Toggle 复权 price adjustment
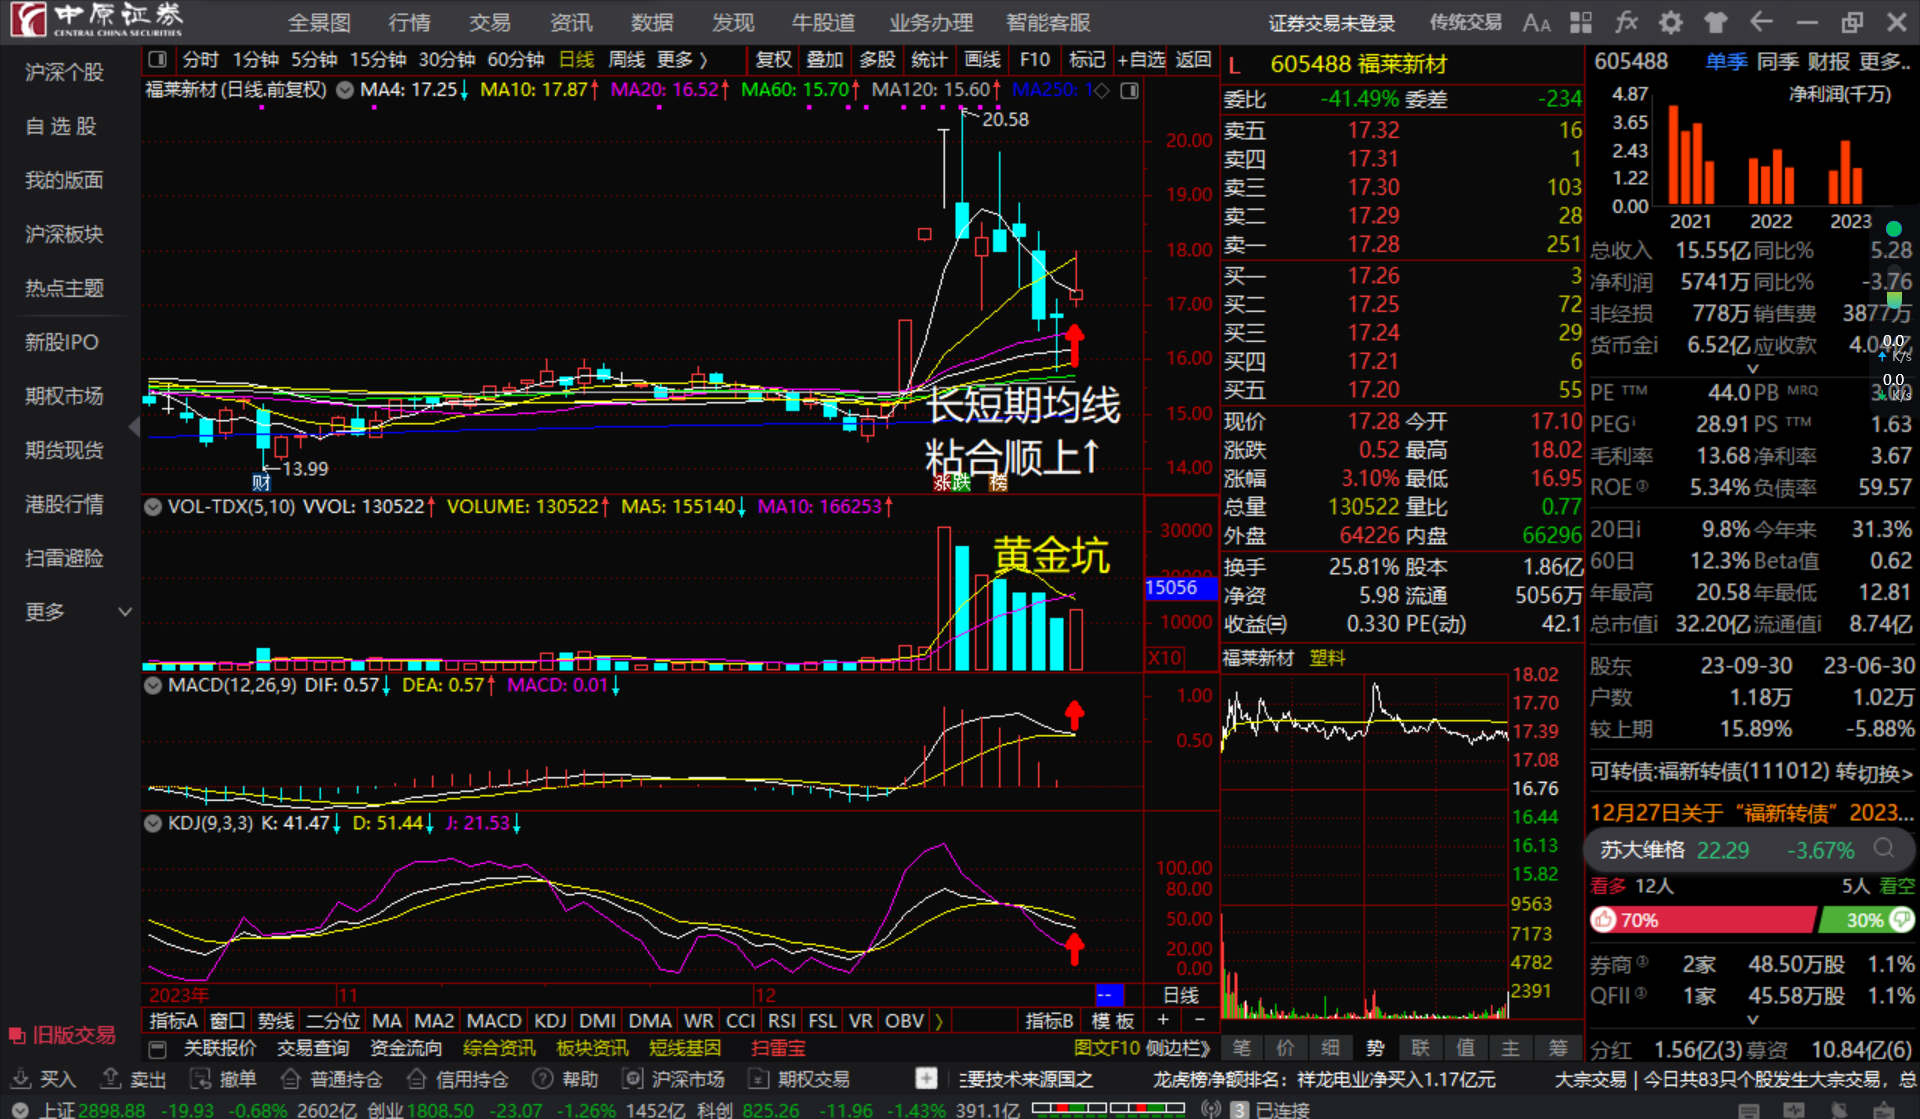1920x1119 pixels. 773,60
